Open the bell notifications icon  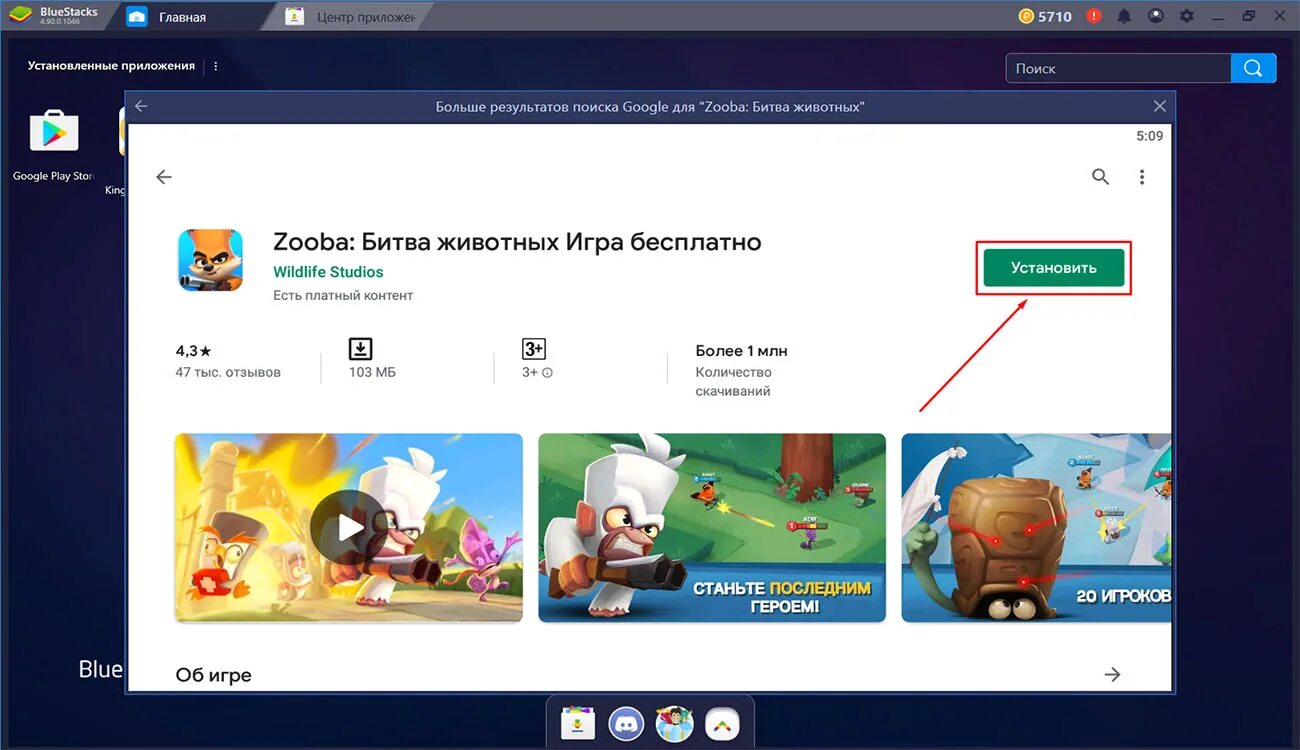1124,16
